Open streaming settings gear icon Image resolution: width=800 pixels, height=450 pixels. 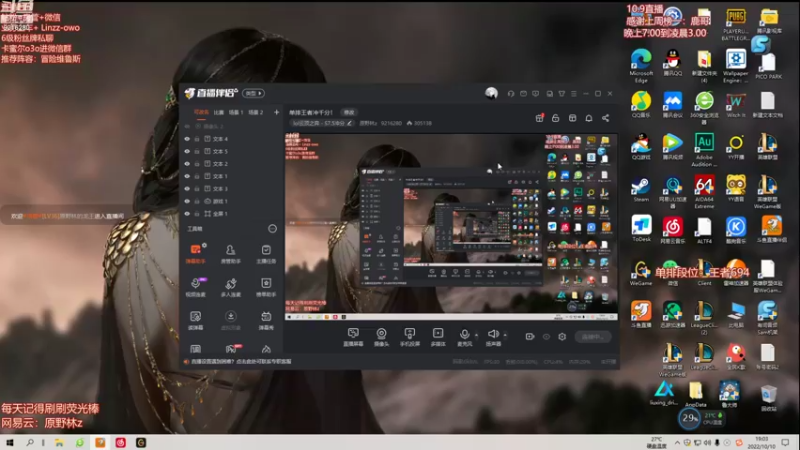[562, 337]
